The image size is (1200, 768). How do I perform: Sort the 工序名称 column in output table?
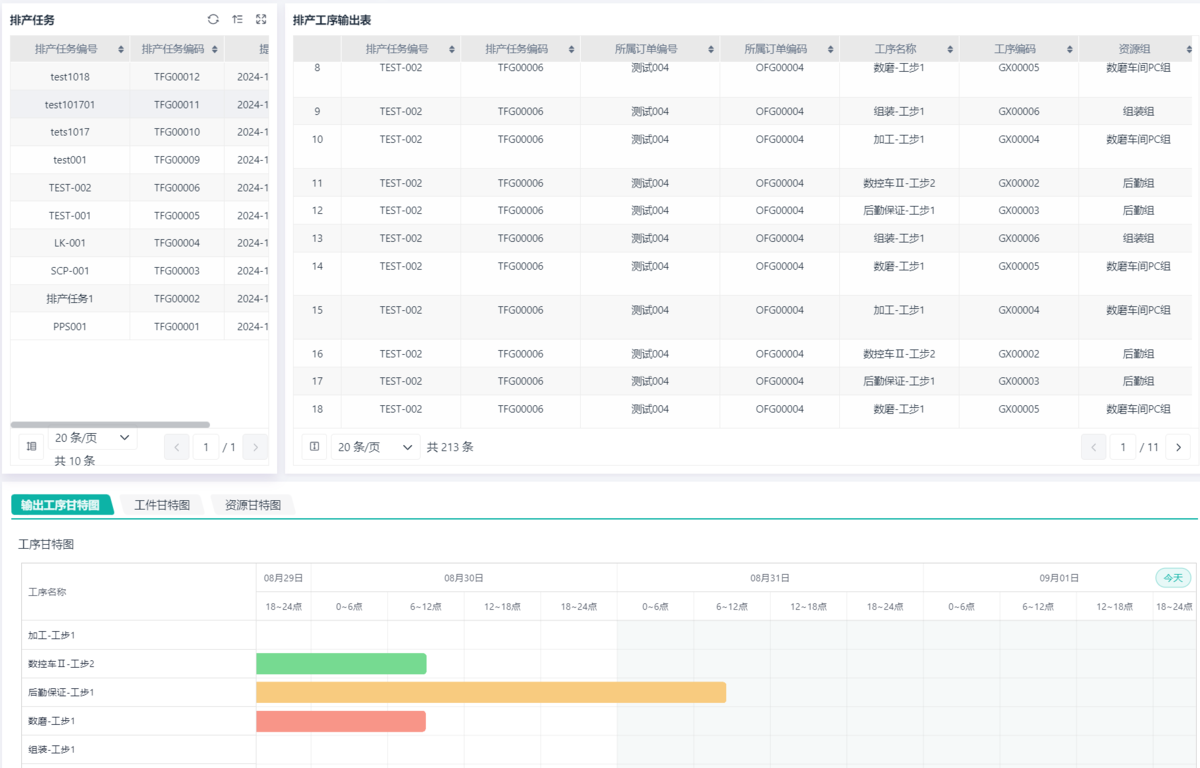click(951, 49)
